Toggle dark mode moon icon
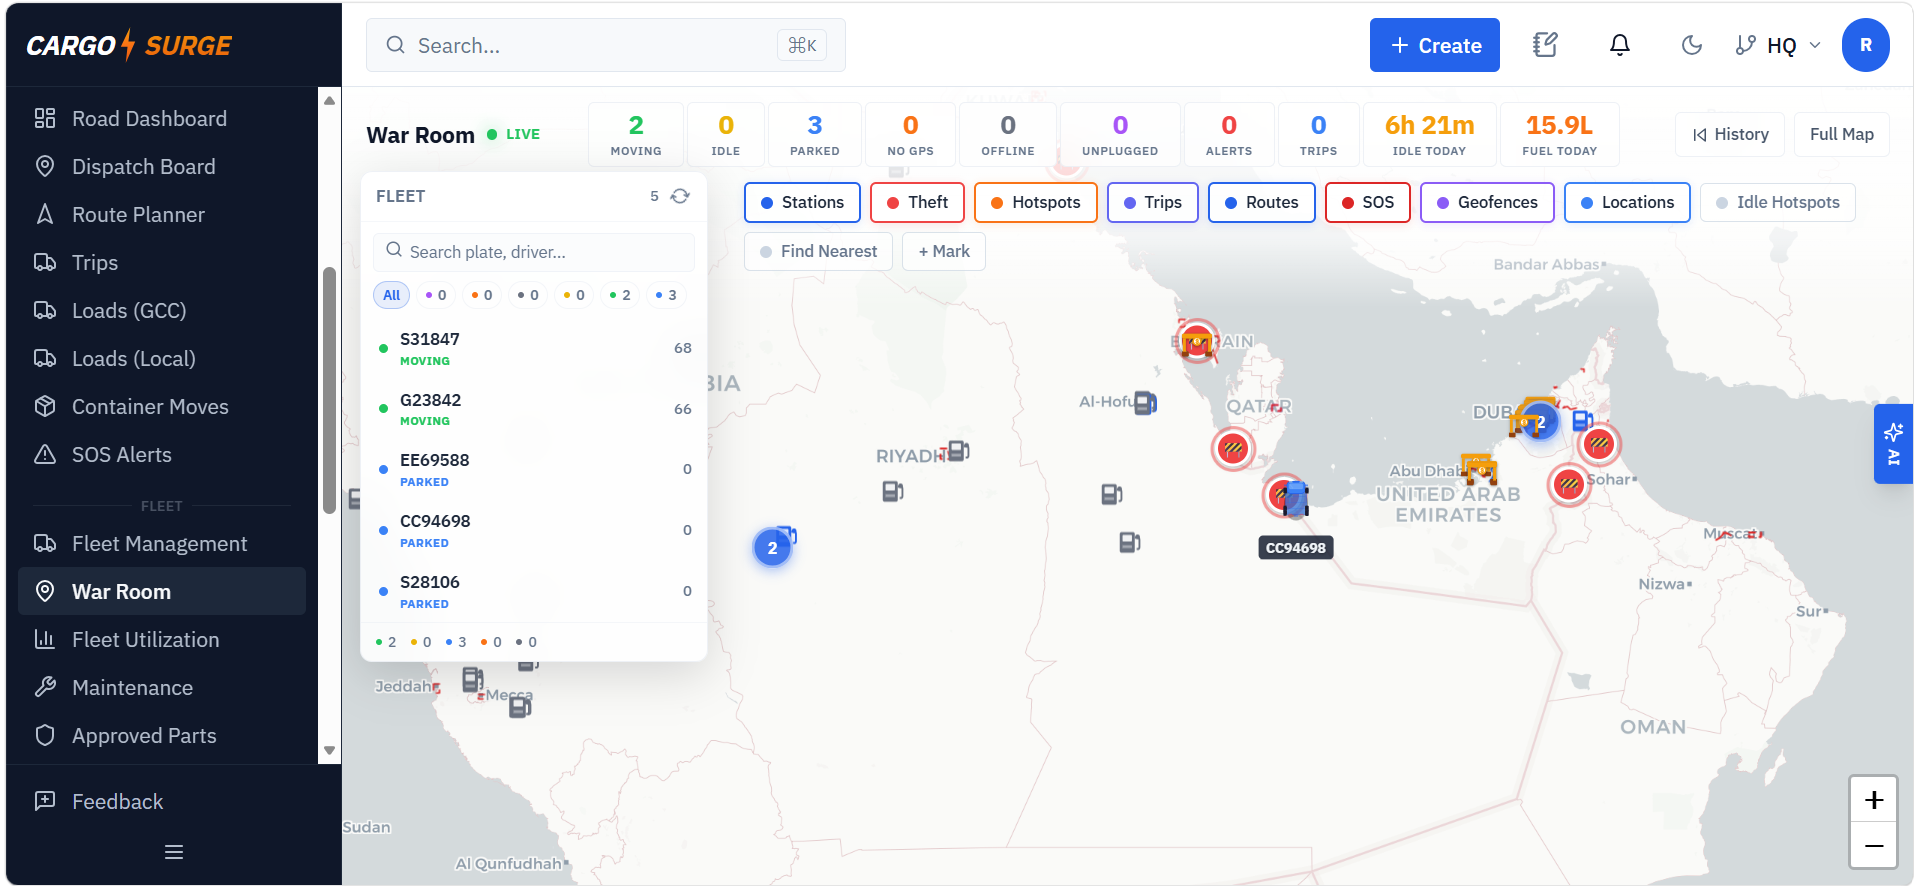 1691,45
